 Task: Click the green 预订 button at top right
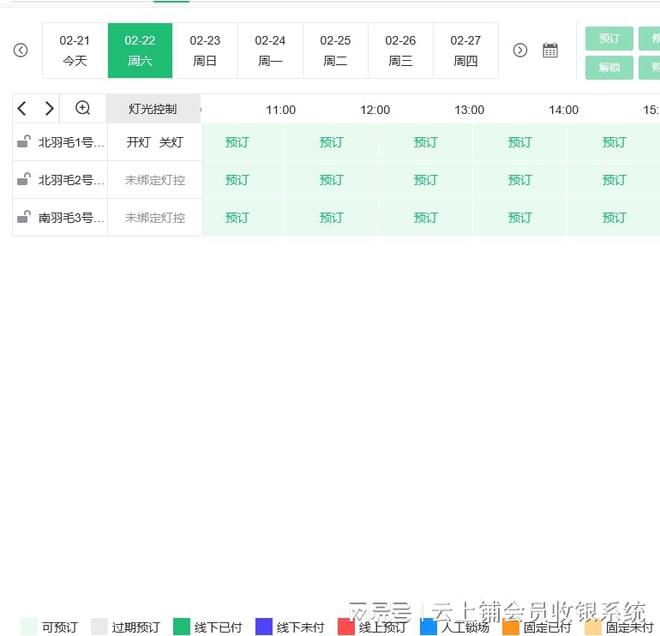(x=609, y=39)
